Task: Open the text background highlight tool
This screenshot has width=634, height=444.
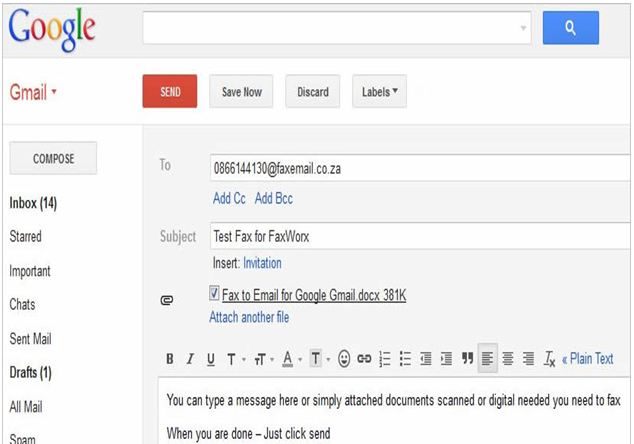Action: (316, 358)
